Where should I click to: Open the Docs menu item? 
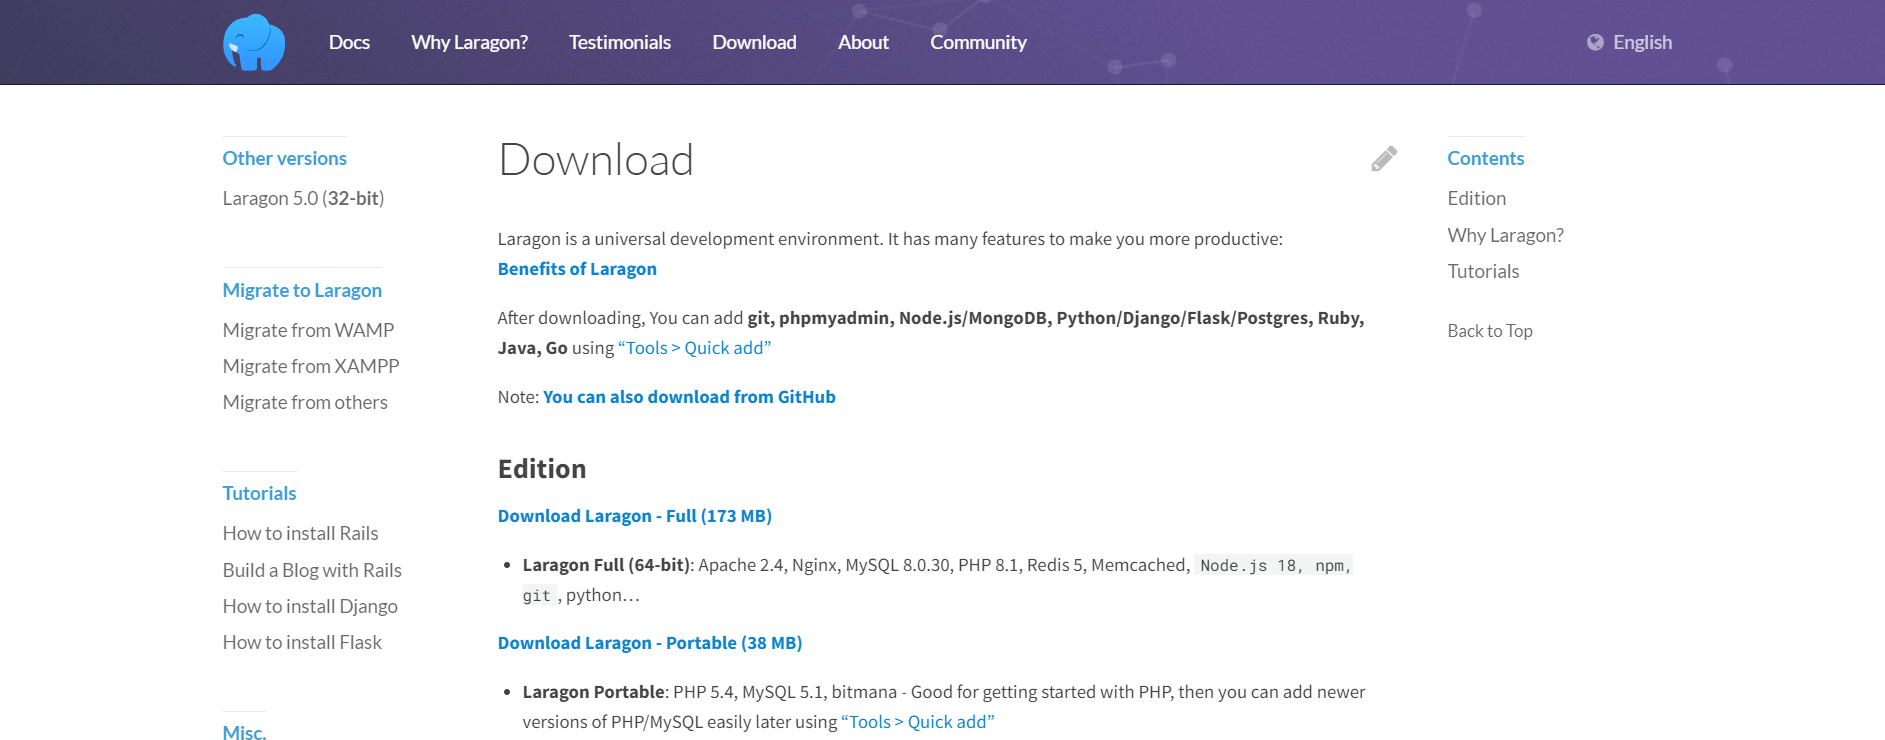pyautogui.click(x=349, y=42)
